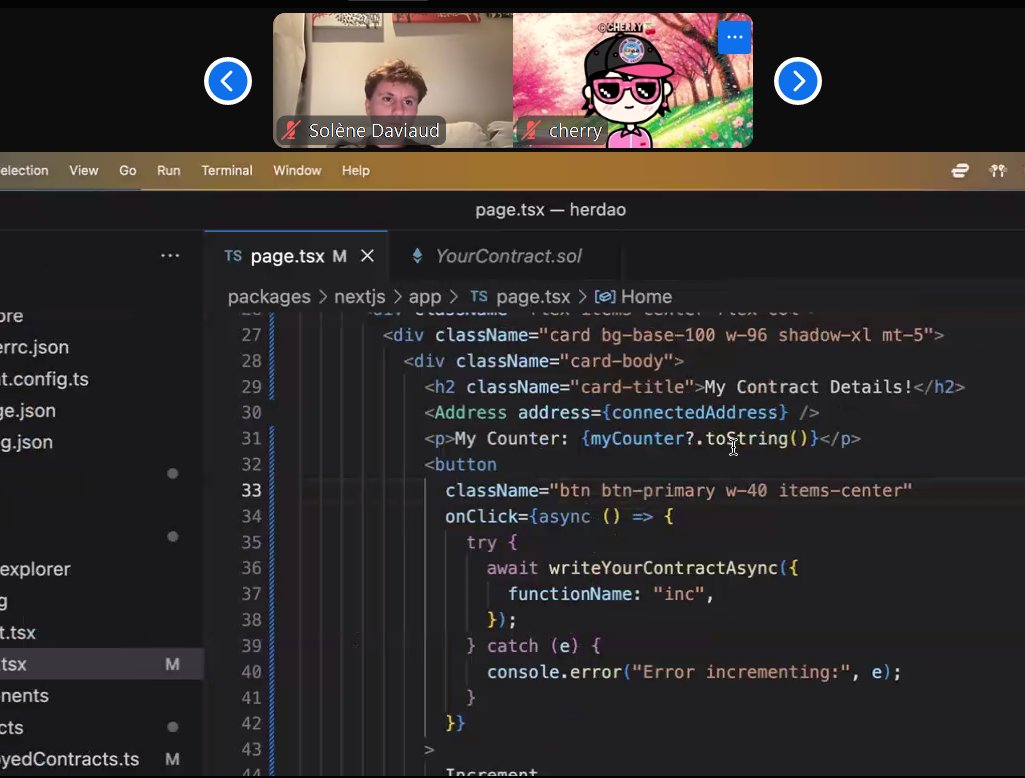Viewport: 1025px width, 778px height.
Task: Open the Go menu
Action: pyautogui.click(x=127, y=171)
